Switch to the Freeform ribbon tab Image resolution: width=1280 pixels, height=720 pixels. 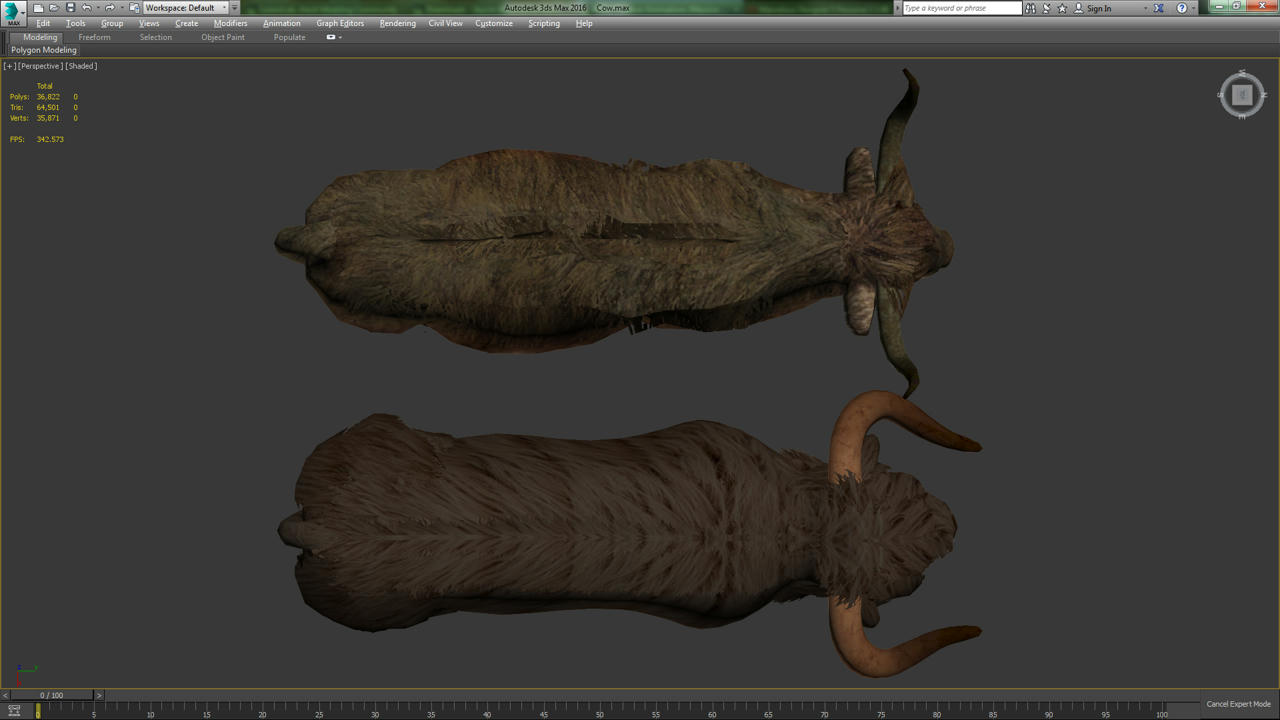95,37
